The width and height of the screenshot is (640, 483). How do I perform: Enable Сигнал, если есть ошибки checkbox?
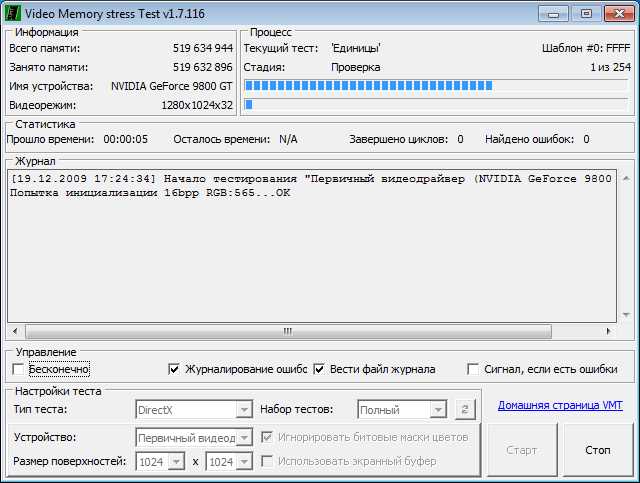point(474,369)
